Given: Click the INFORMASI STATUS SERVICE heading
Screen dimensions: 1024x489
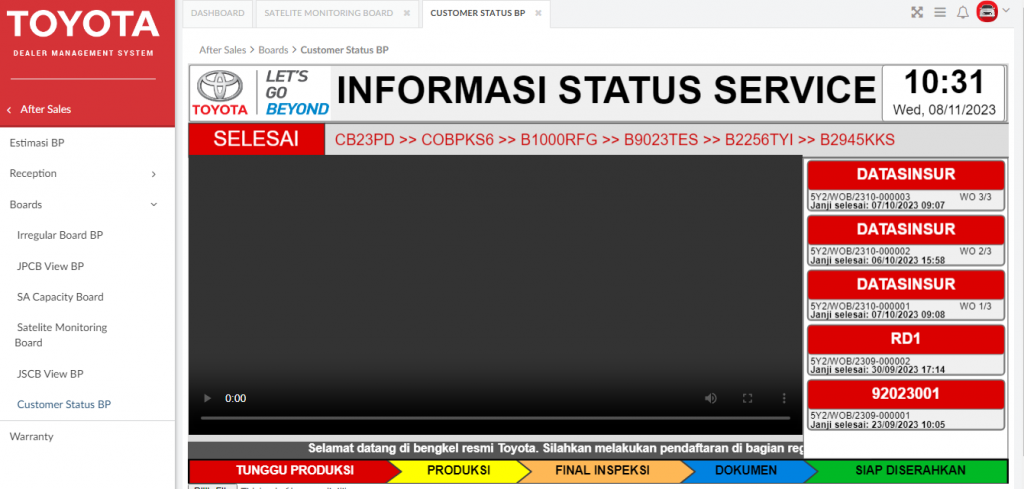Looking at the screenshot, I should (606, 90).
